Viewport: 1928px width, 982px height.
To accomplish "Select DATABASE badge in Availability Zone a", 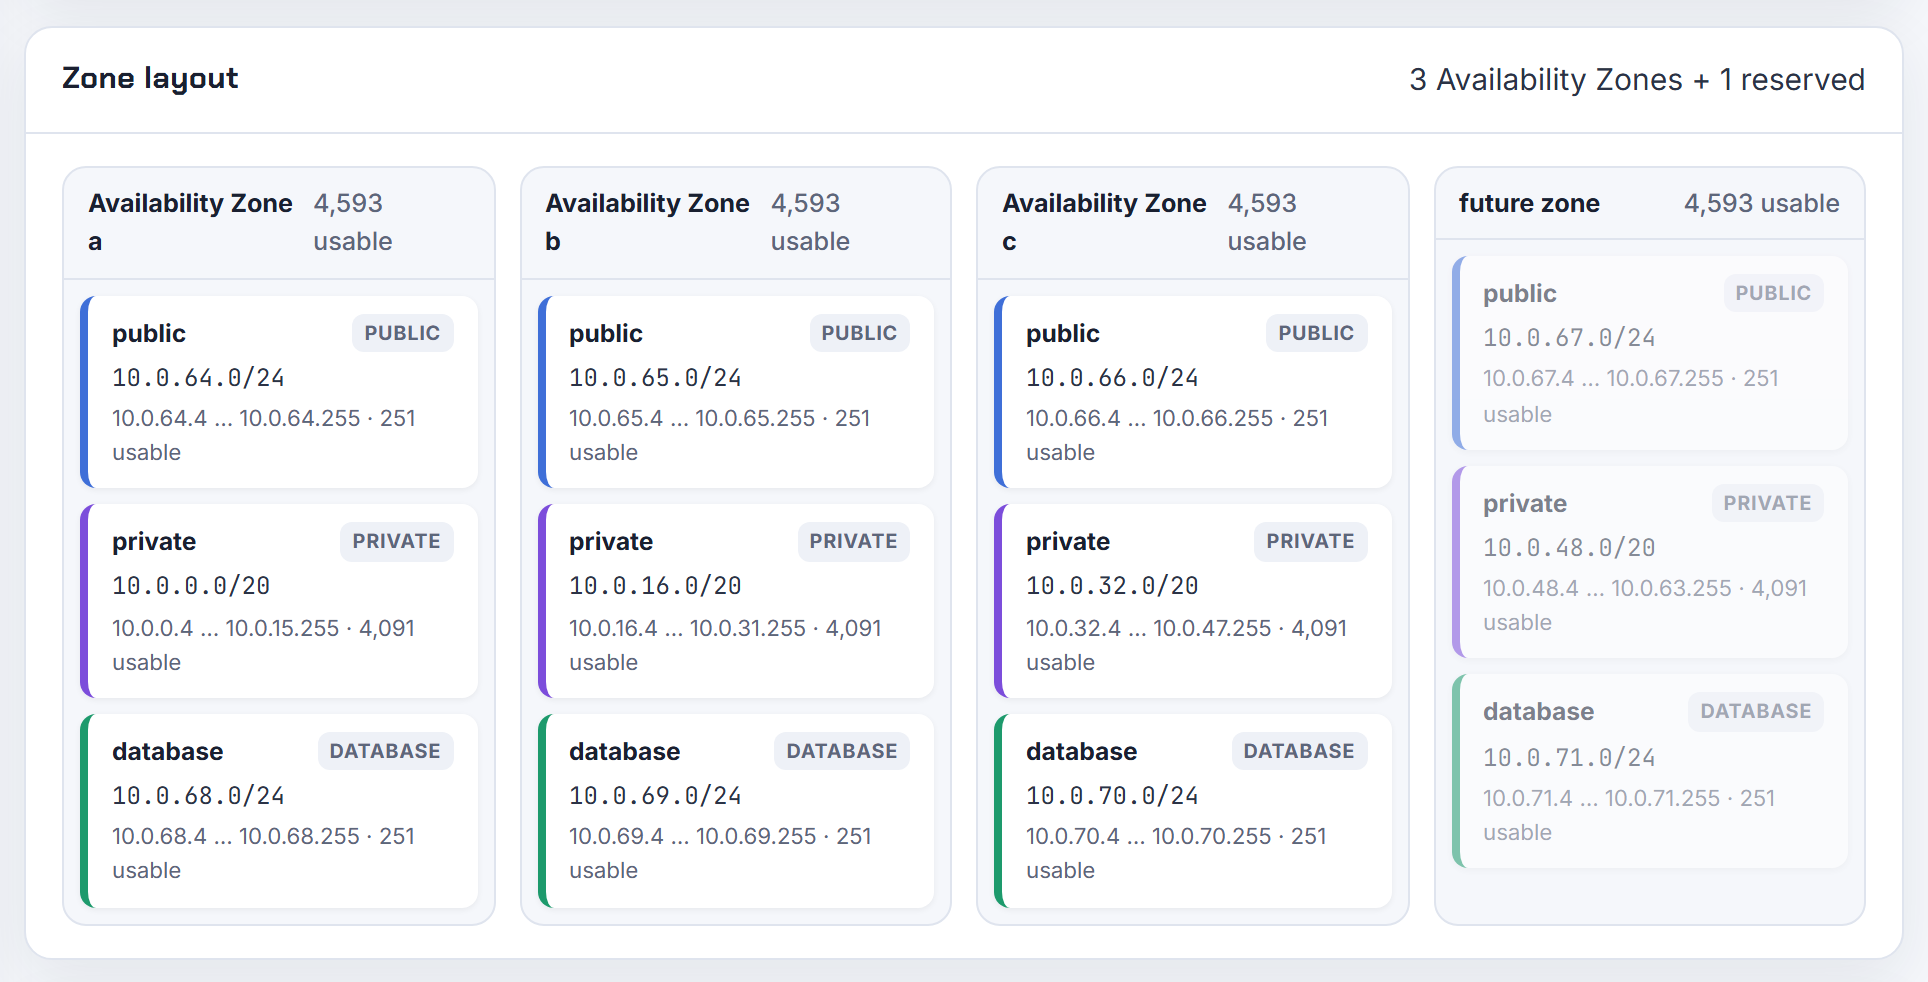I will (385, 751).
